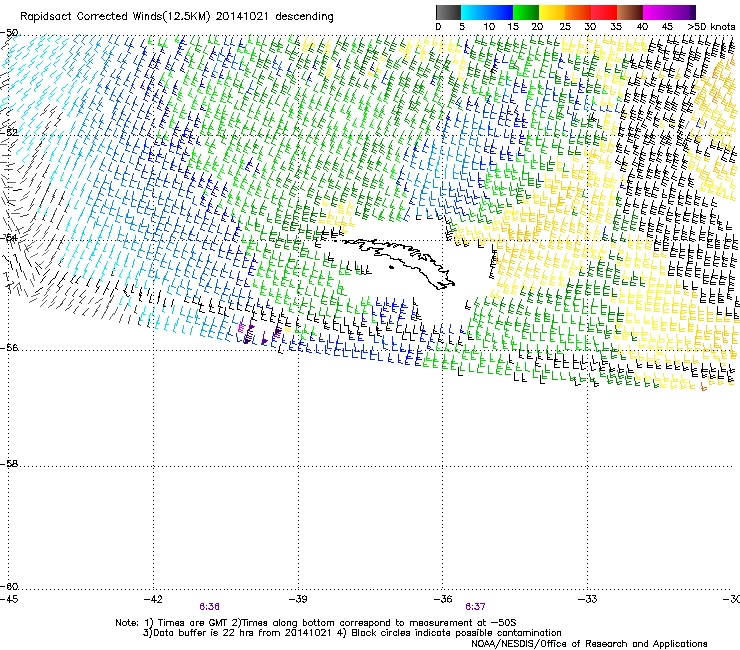Click the South Georgia island outline
The image size is (740, 650).
pyautogui.click(x=399, y=262)
